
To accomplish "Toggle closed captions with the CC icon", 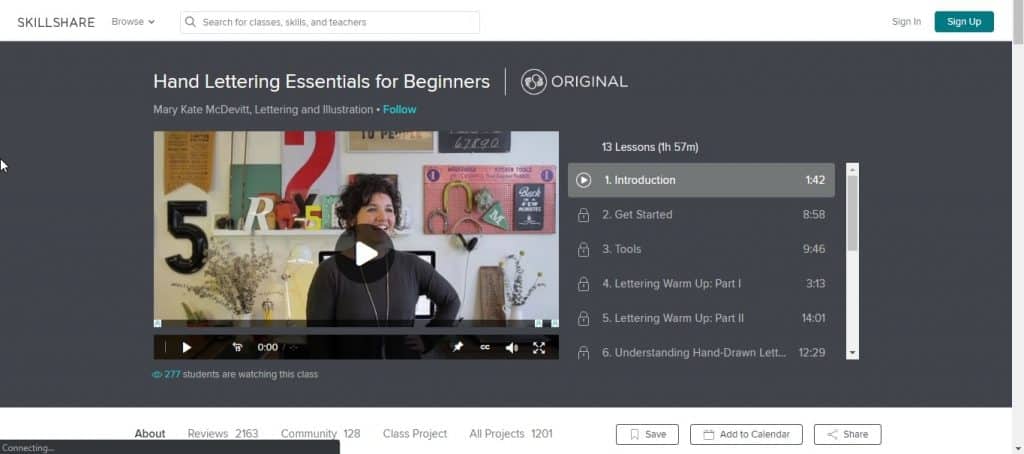I will pyautogui.click(x=485, y=348).
